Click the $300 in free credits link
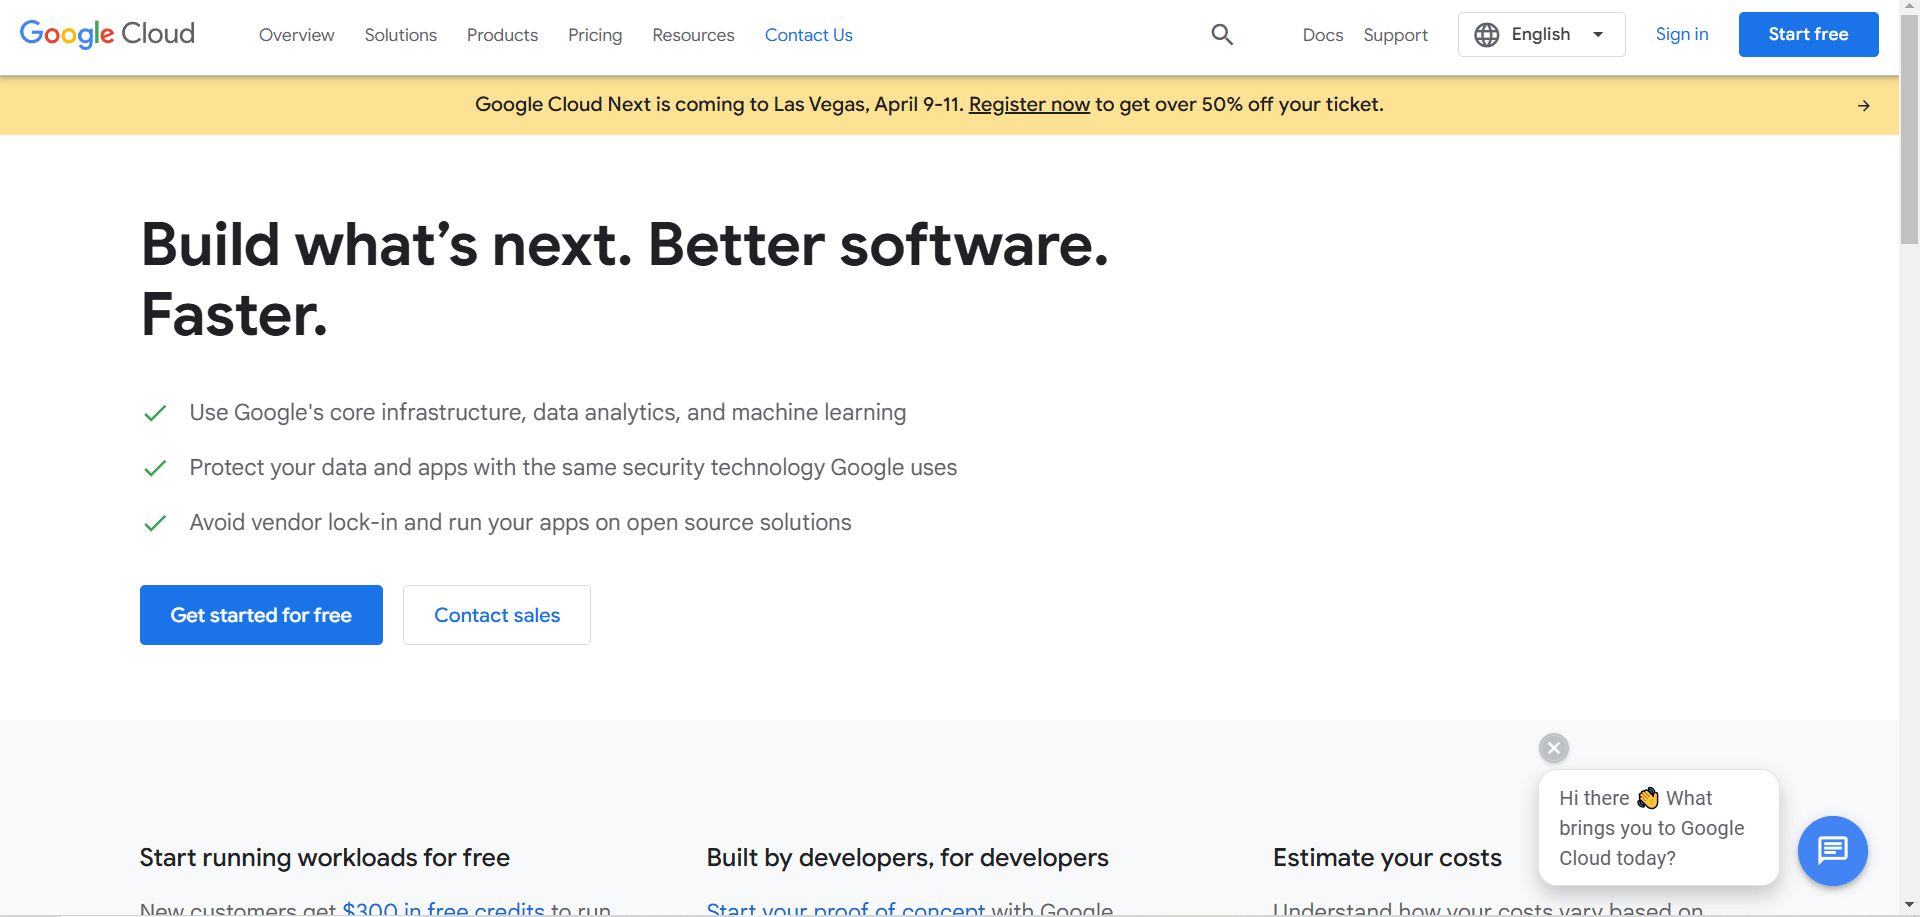 443,908
